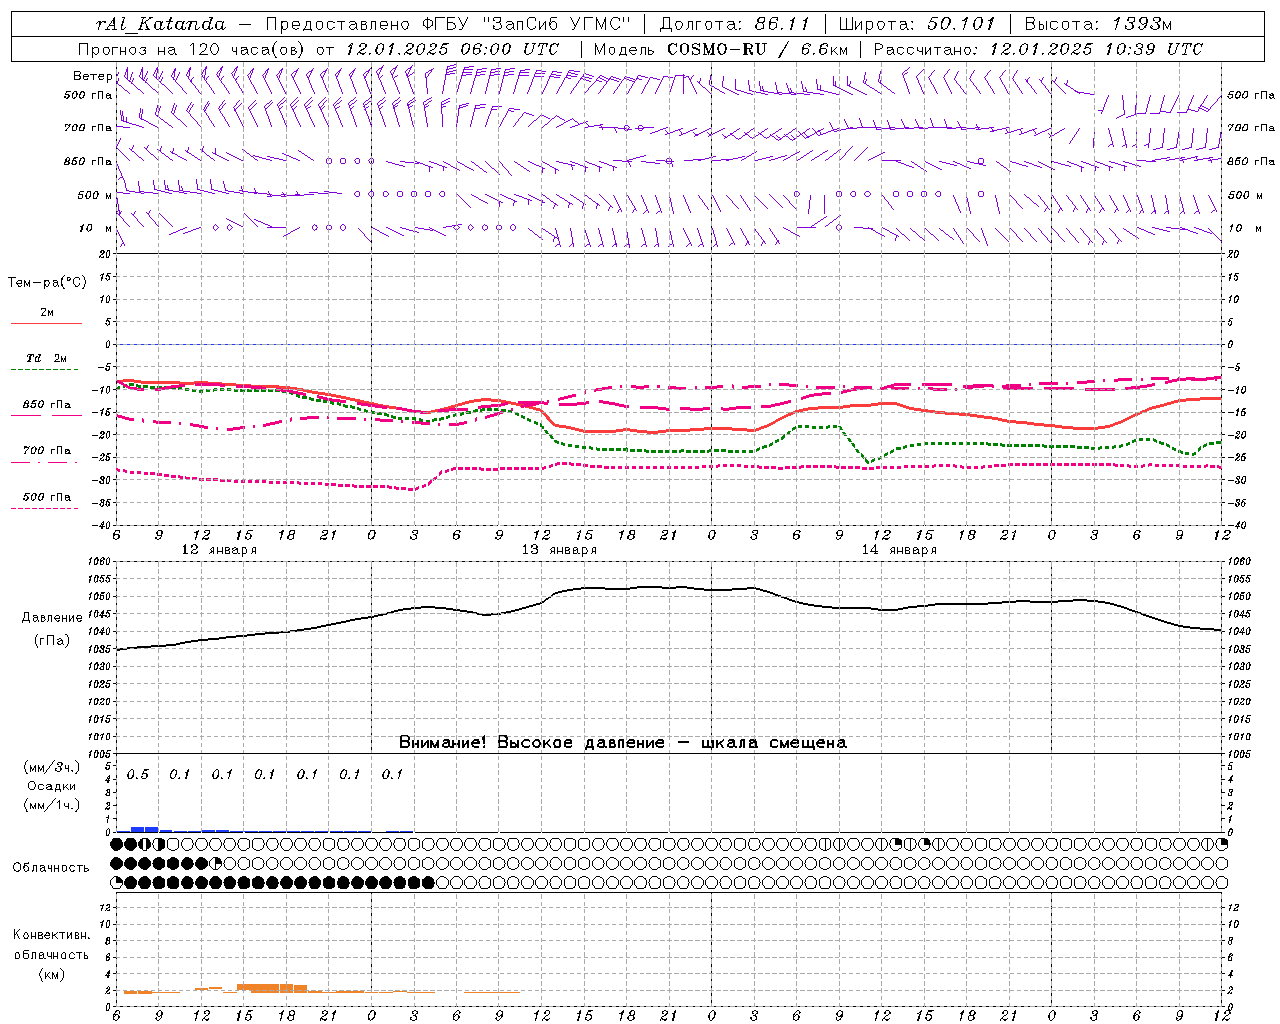Click the (гПа) unit label under Давление

52,641
